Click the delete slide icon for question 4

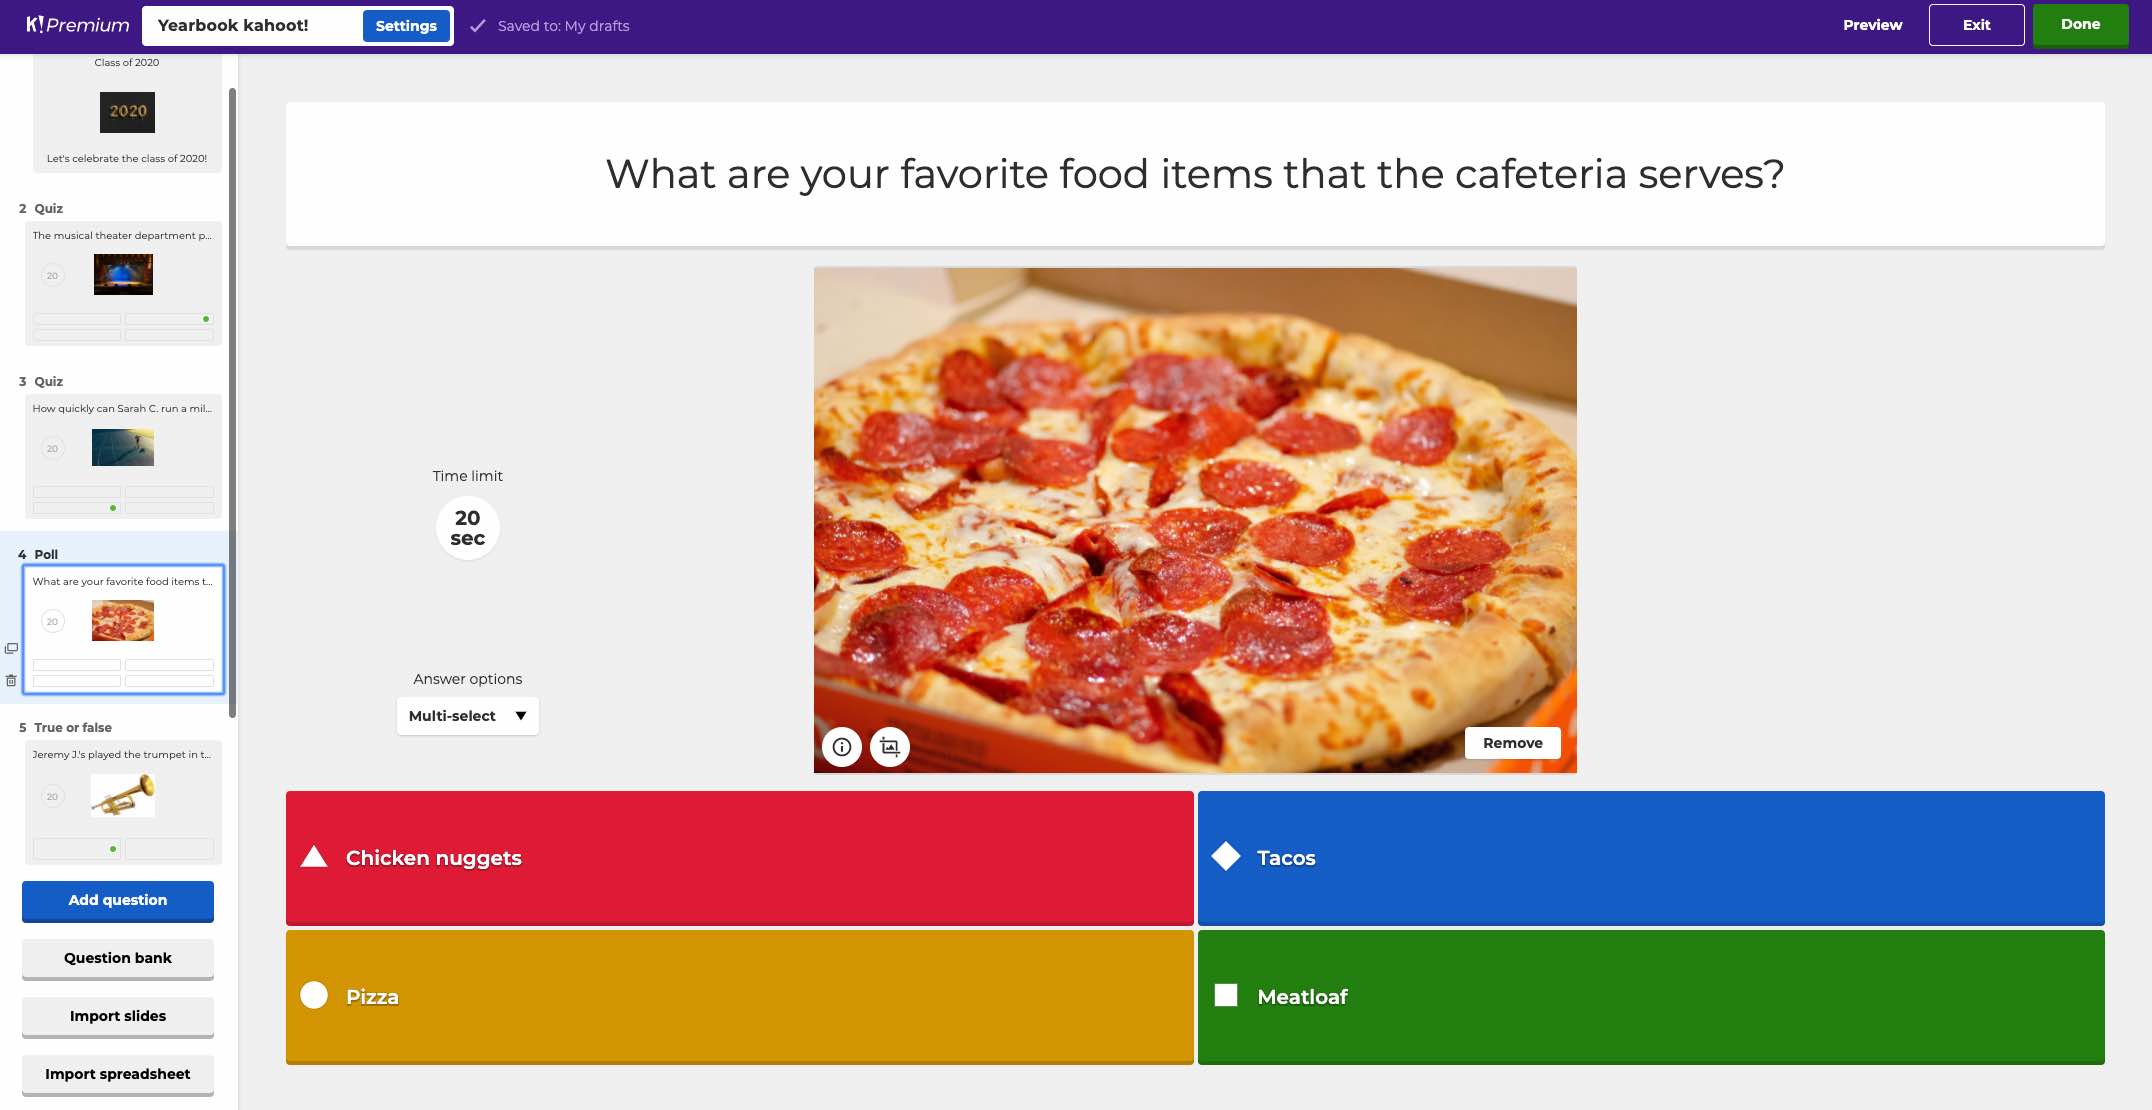coord(11,680)
